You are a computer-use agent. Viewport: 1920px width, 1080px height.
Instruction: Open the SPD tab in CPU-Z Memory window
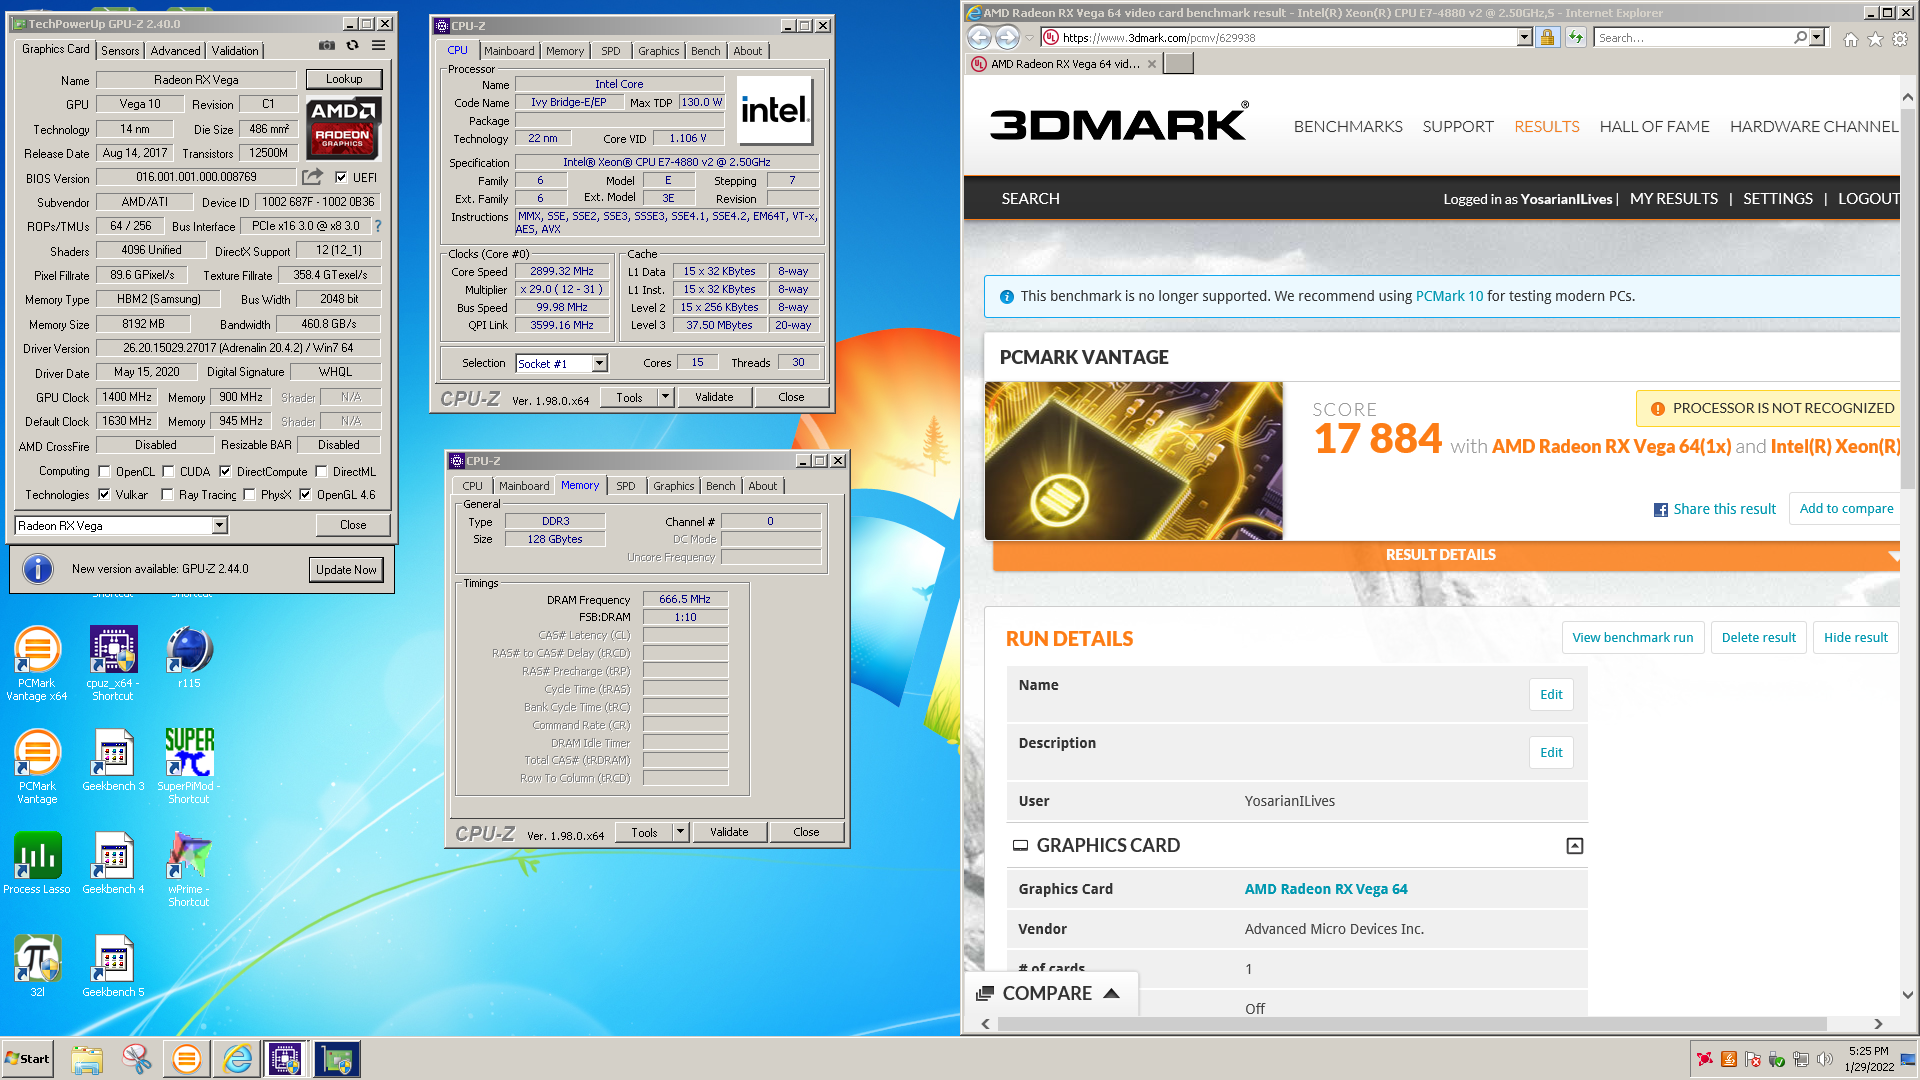point(626,485)
